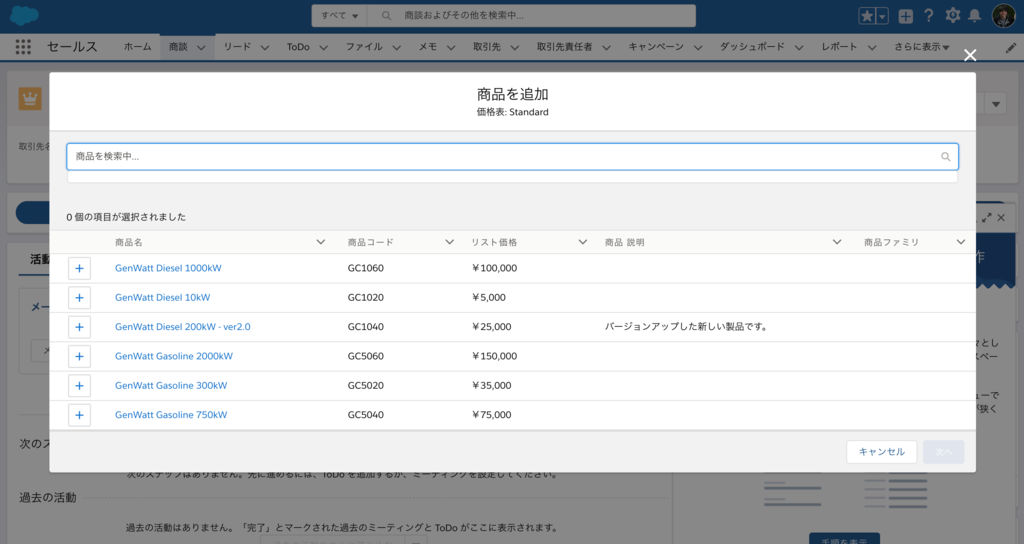The image size is (1024, 544).
Task: Add GenWatt Gasoline 750kW with plus button
Action: pos(79,415)
